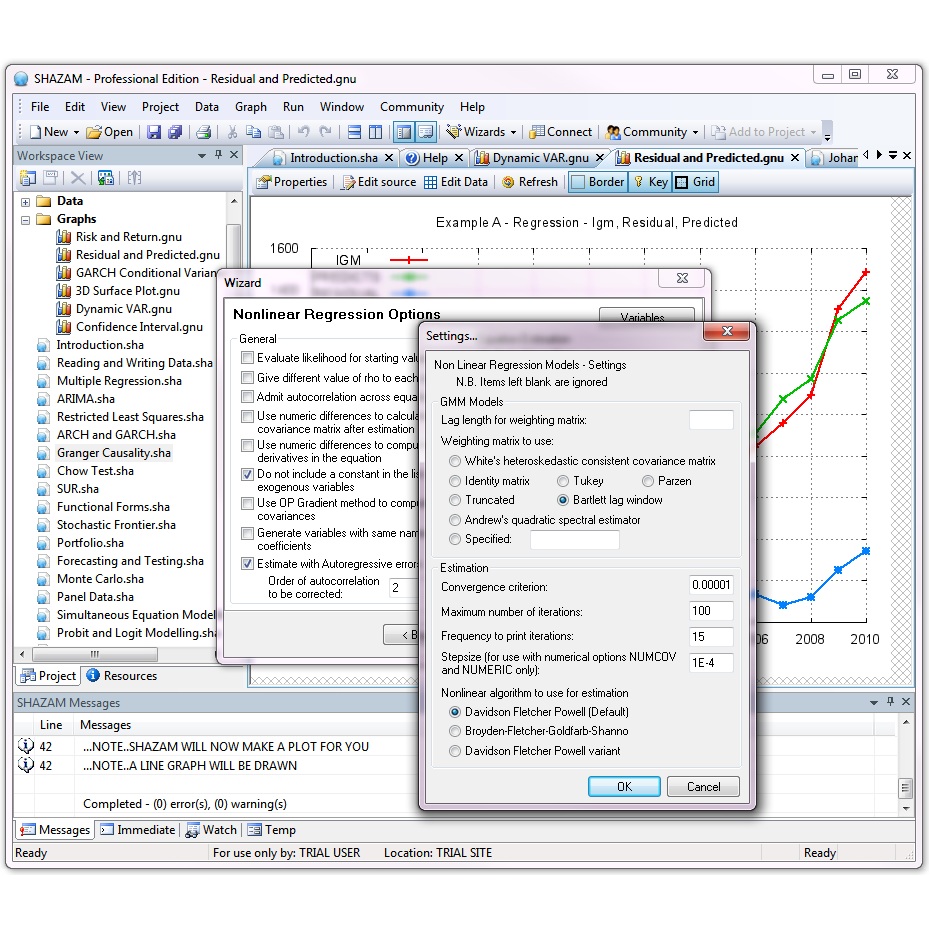930x930 pixels.
Task: Select the Tukey weighting matrix option
Action: click(563, 481)
